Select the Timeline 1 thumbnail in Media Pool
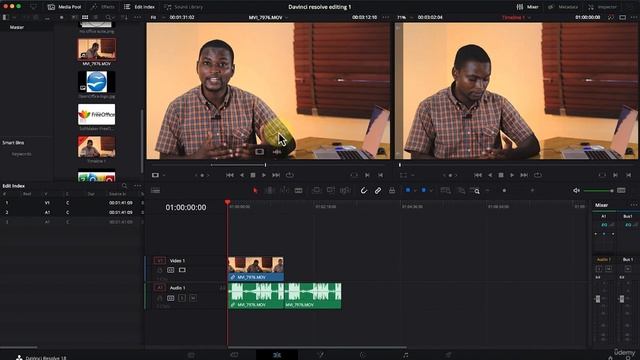This screenshot has width=640, height=360. click(x=97, y=147)
